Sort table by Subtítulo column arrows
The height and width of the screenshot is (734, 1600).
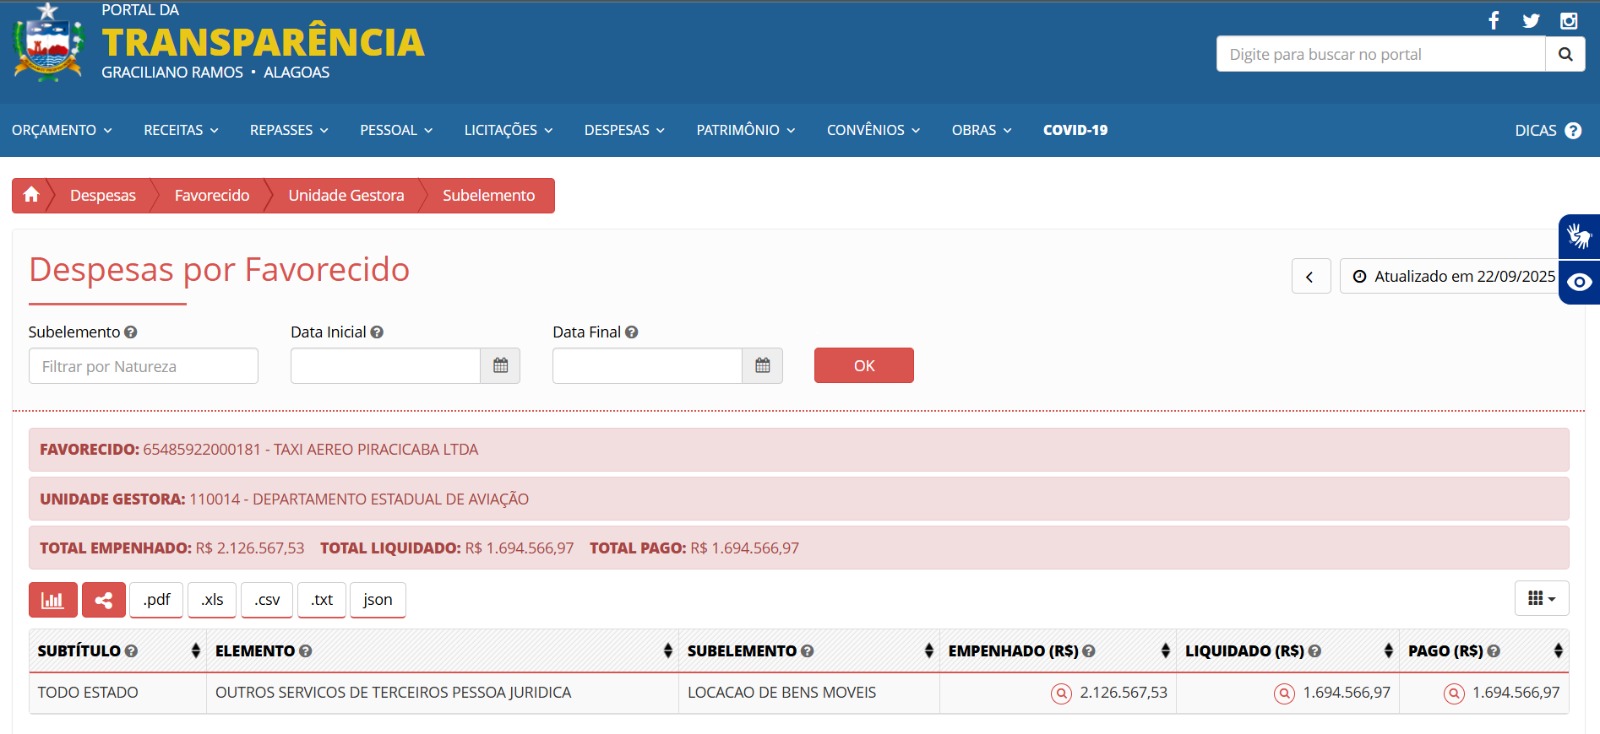pos(196,651)
